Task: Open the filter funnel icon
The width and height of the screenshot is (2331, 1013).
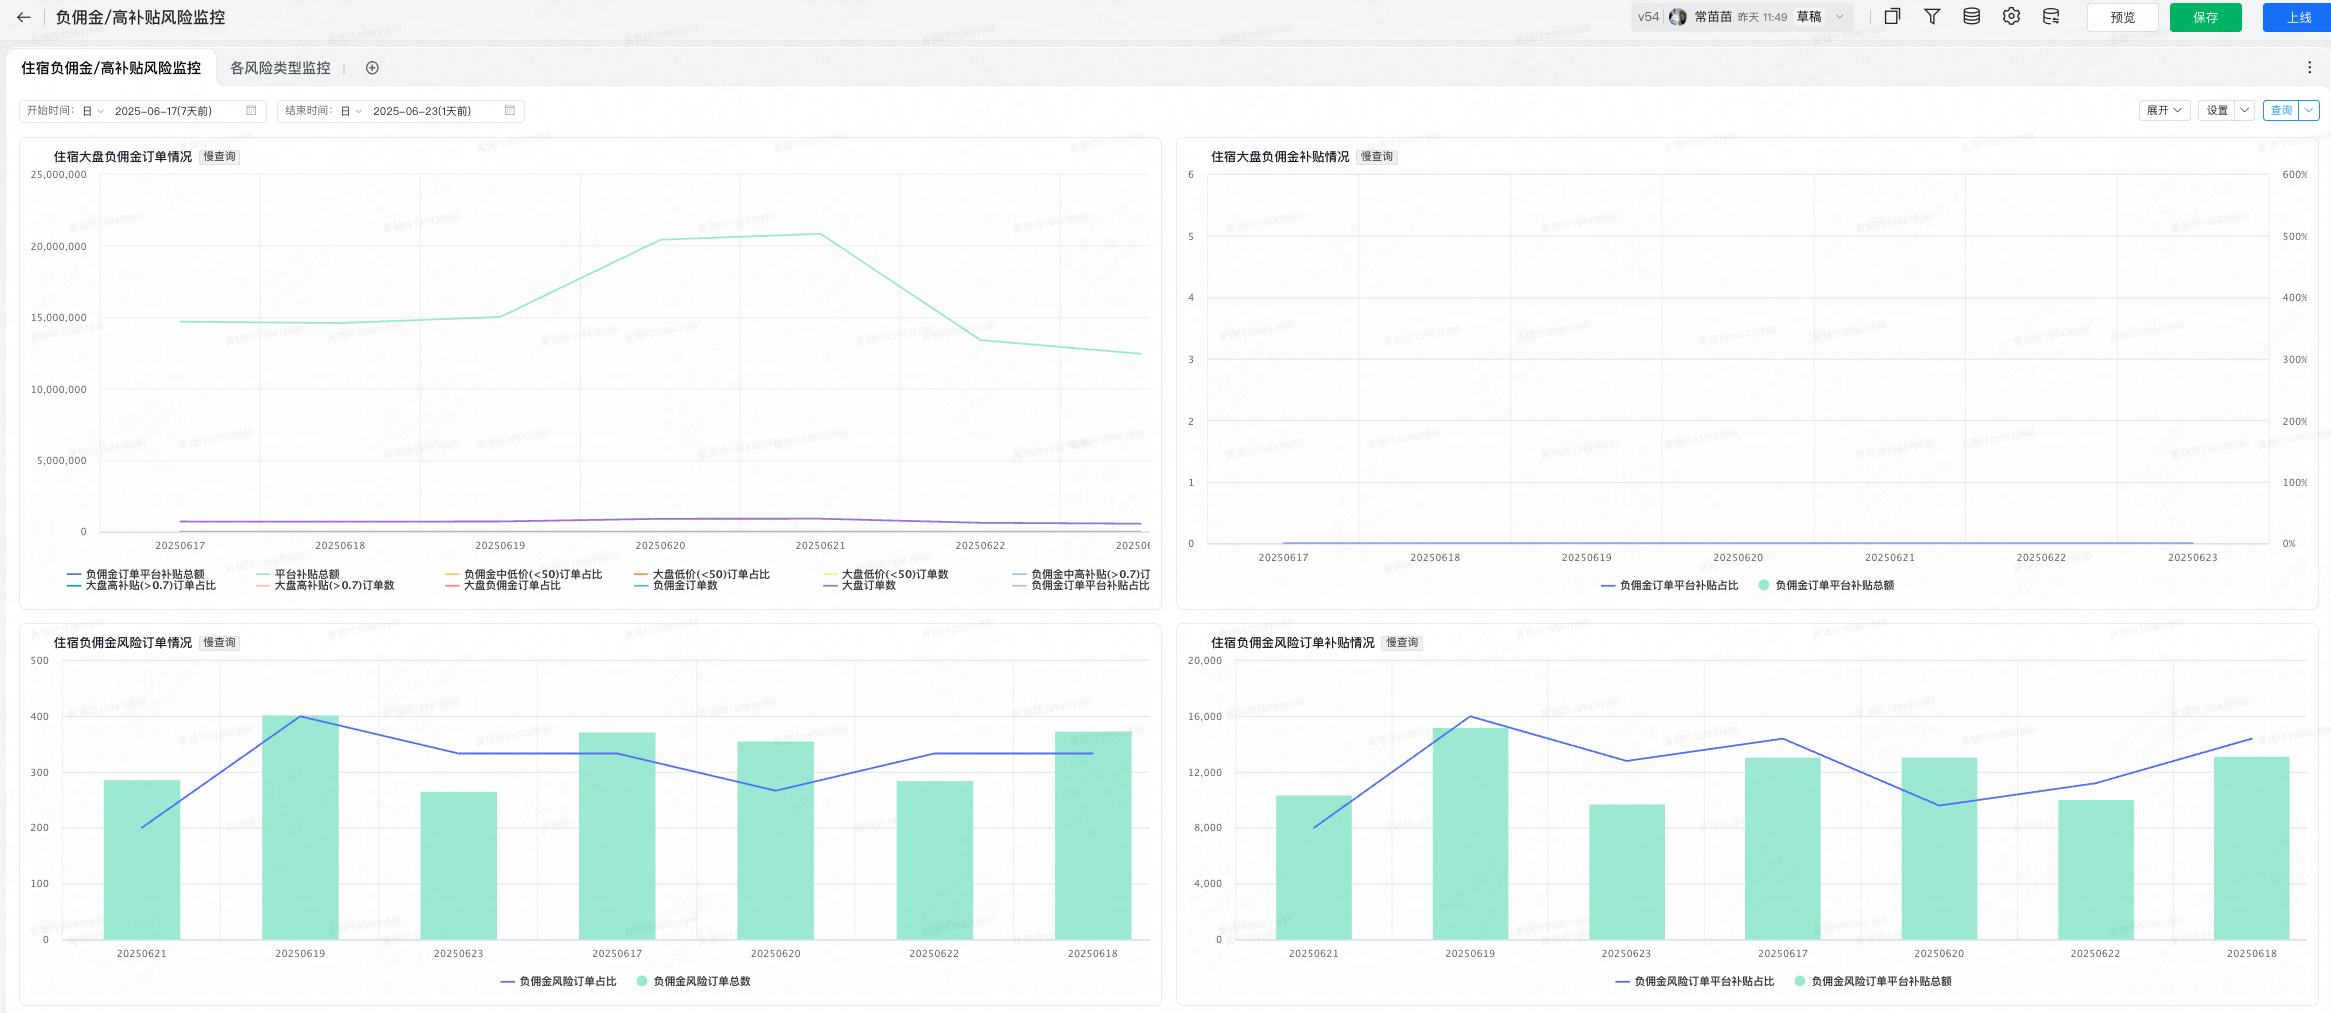Action: click(x=1932, y=16)
